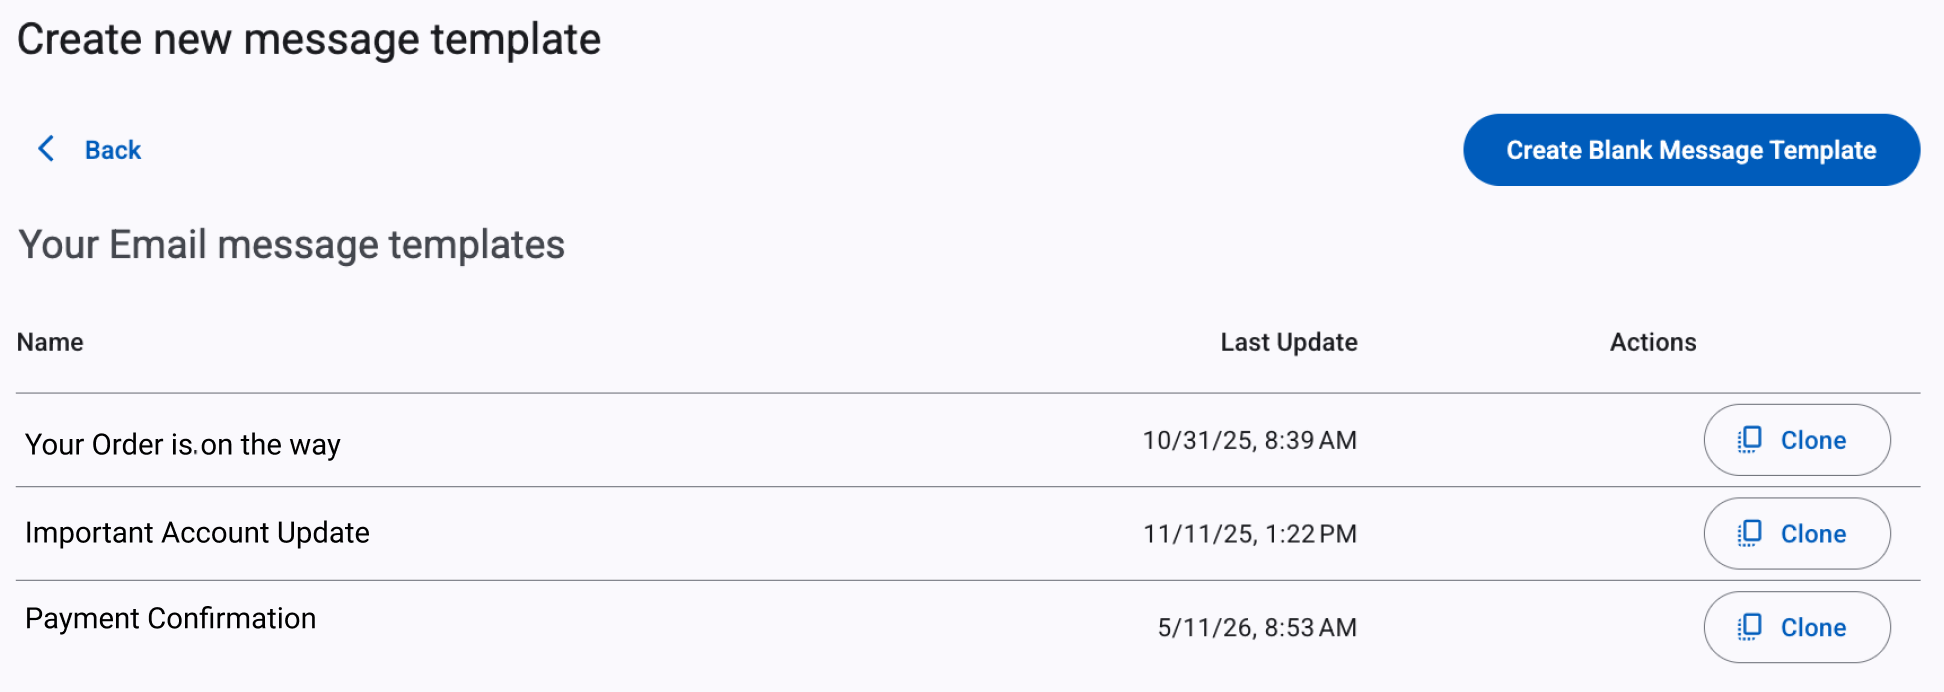Image resolution: width=1944 pixels, height=692 pixels.
Task: Click the Name column header
Action: point(50,342)
